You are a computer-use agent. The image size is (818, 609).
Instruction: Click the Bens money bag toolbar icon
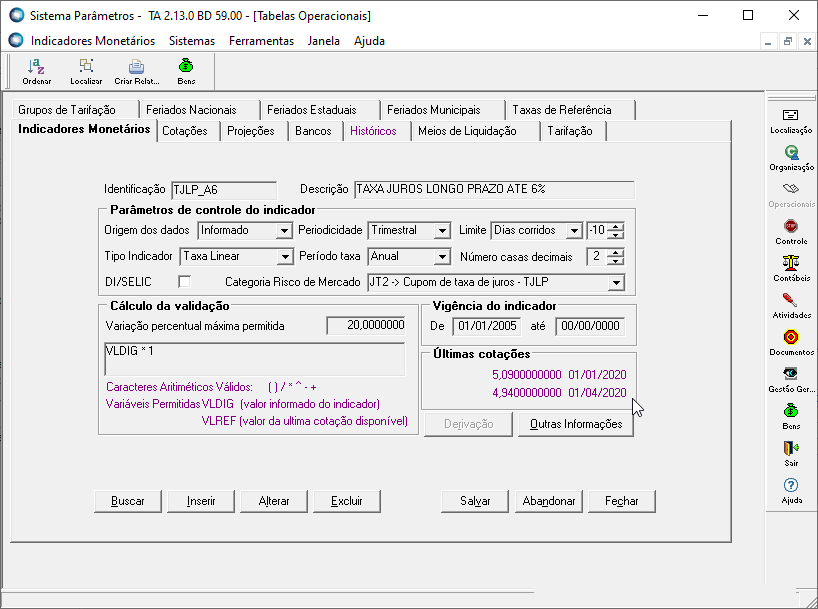pyautogui.click(x=186, y=71)
